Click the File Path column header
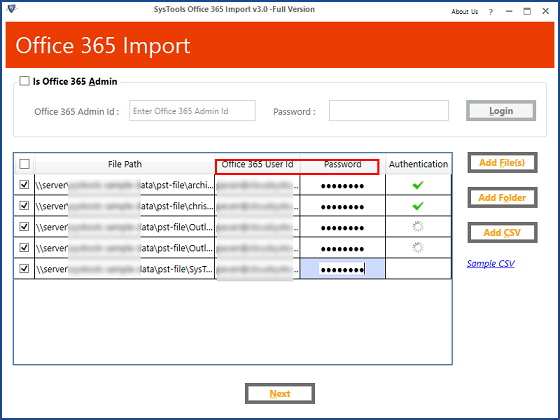The image size is (560, 420). pos(125,164)
